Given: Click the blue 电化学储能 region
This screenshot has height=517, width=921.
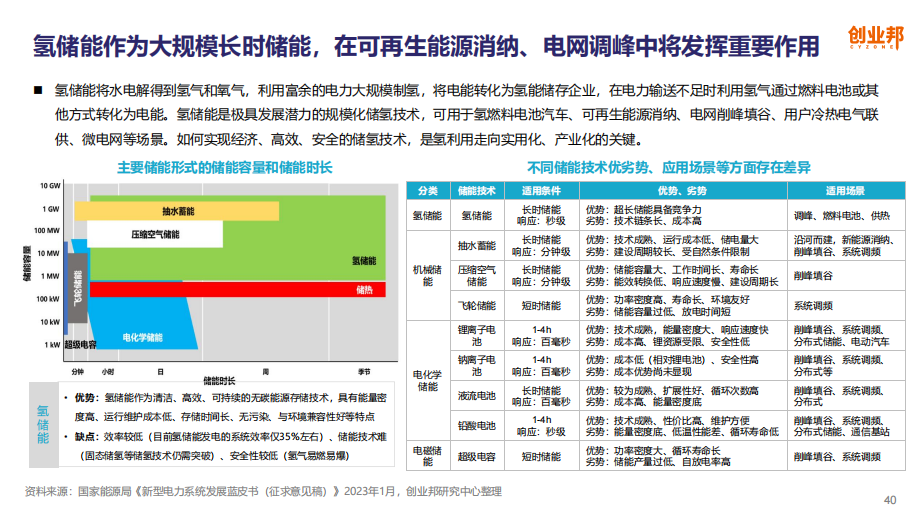Looking at the screenshot, I should point(140,337).
